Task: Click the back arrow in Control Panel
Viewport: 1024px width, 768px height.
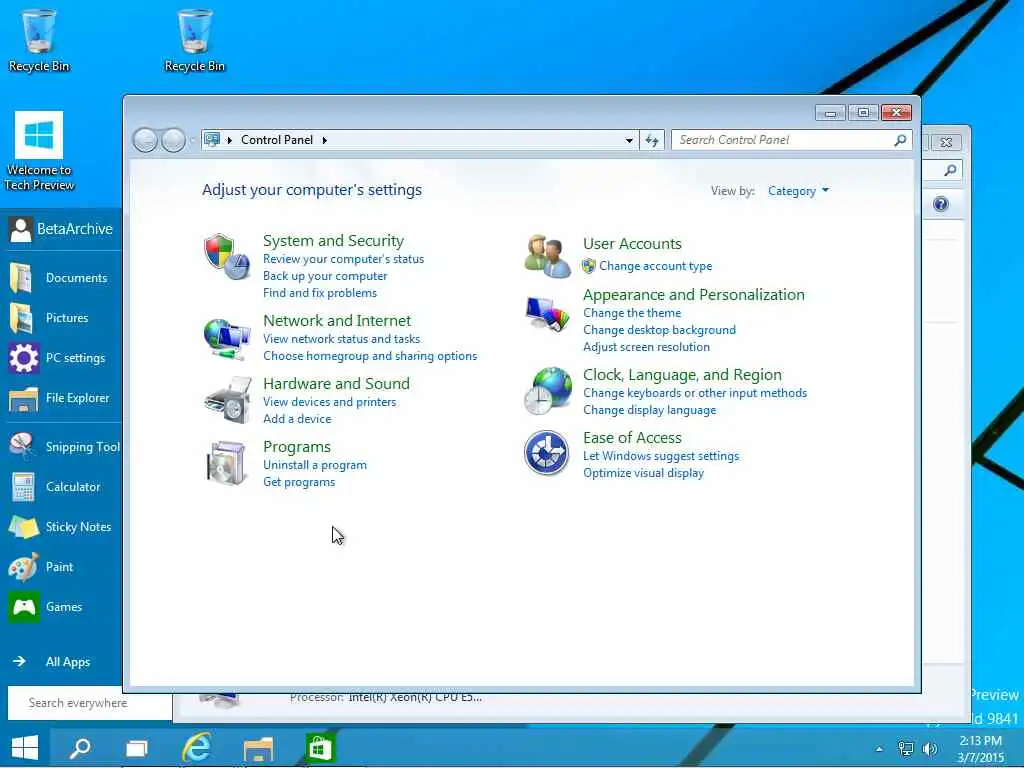Action: click(x=145, y=140)
